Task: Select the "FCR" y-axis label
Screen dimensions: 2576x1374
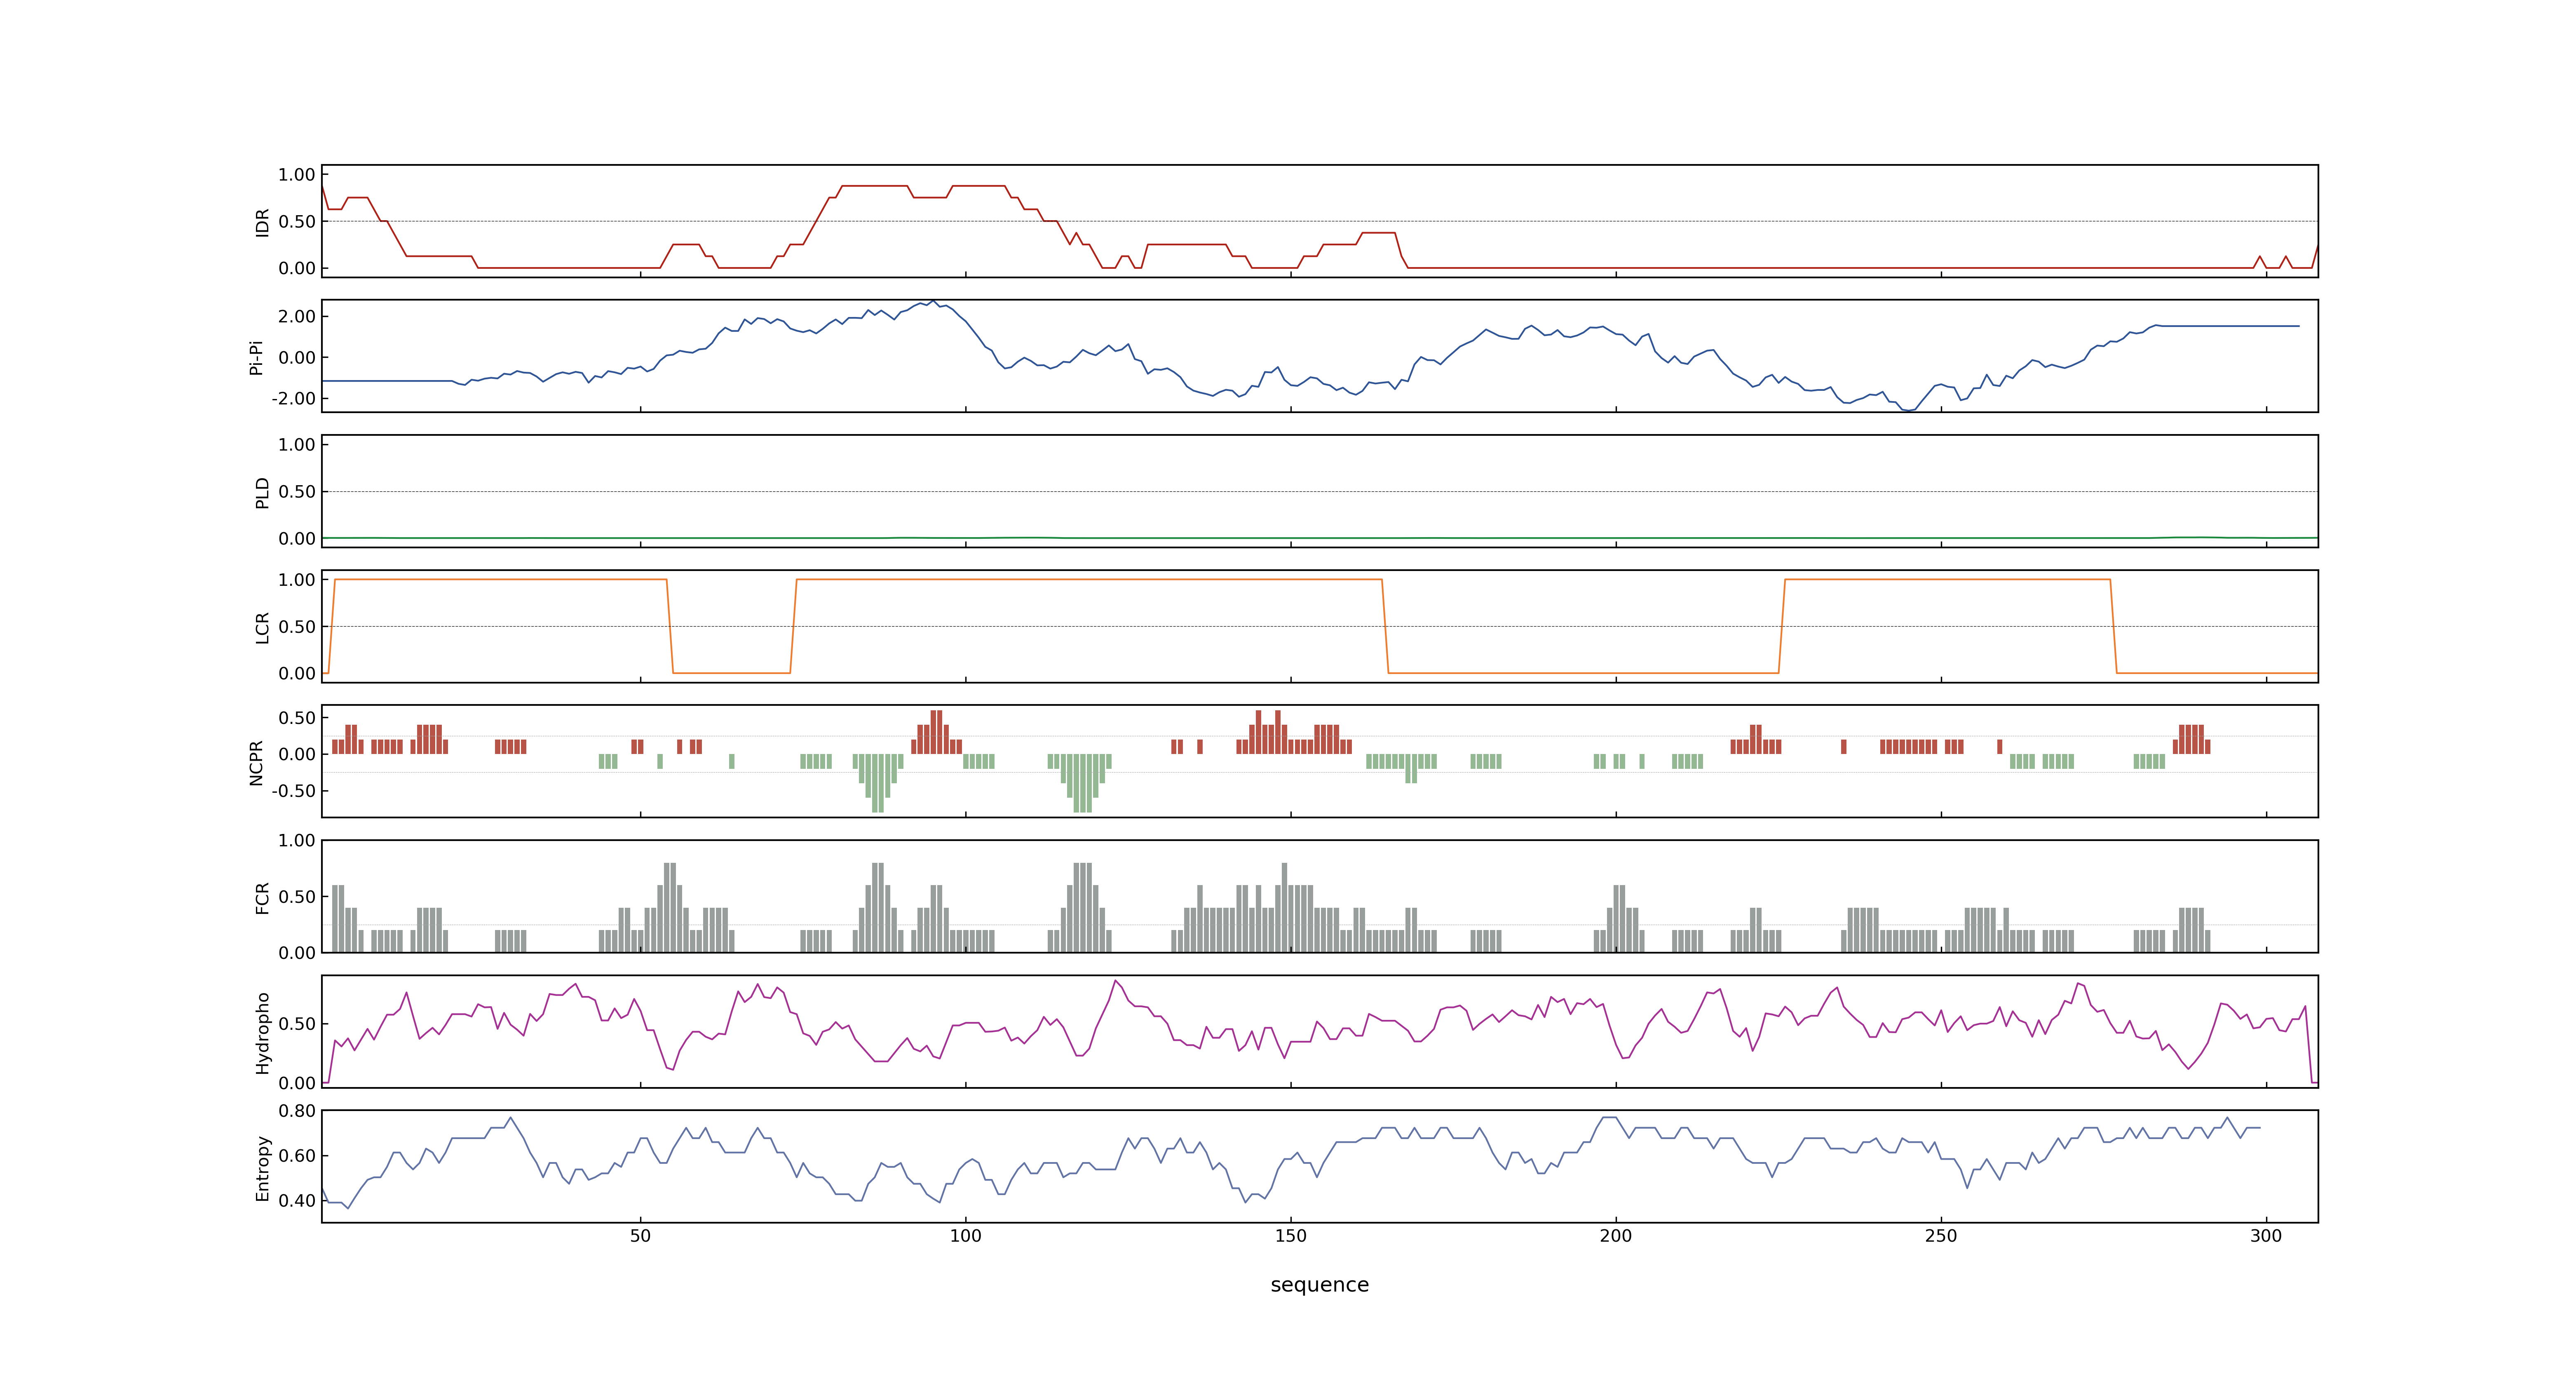Action: 262,897
